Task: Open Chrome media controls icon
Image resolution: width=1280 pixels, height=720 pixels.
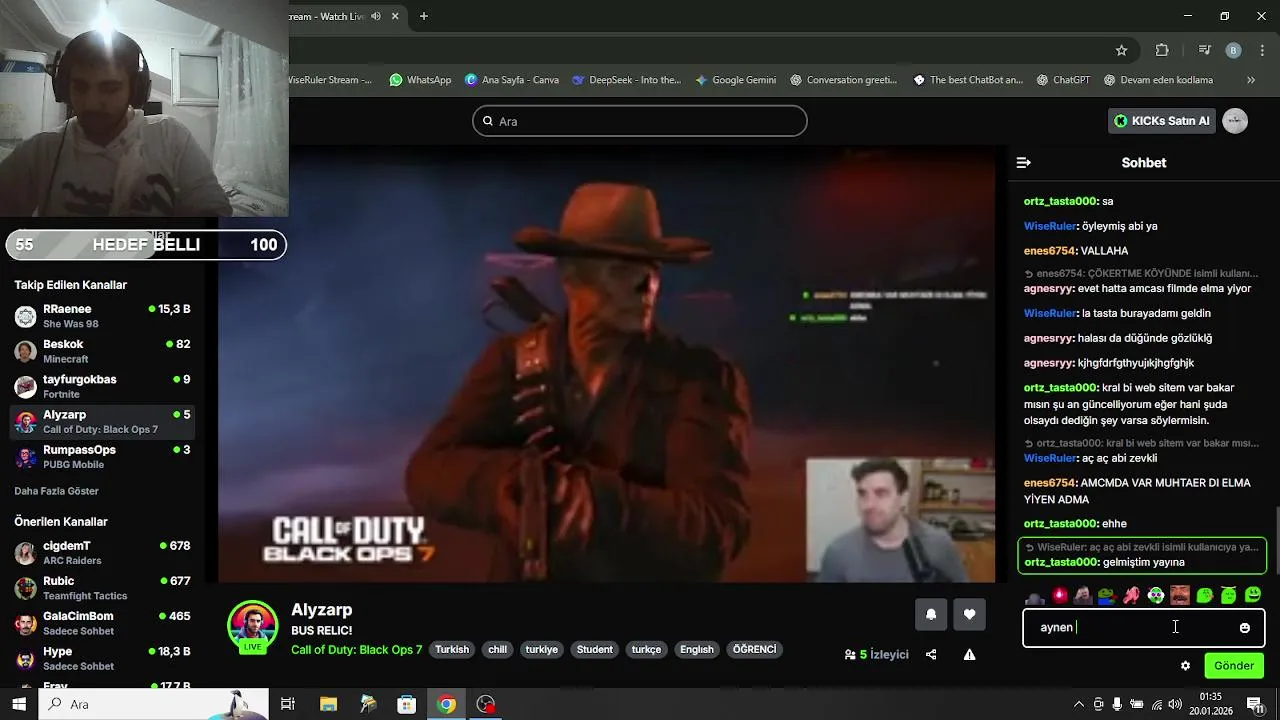Action: tap(1205, 50)
